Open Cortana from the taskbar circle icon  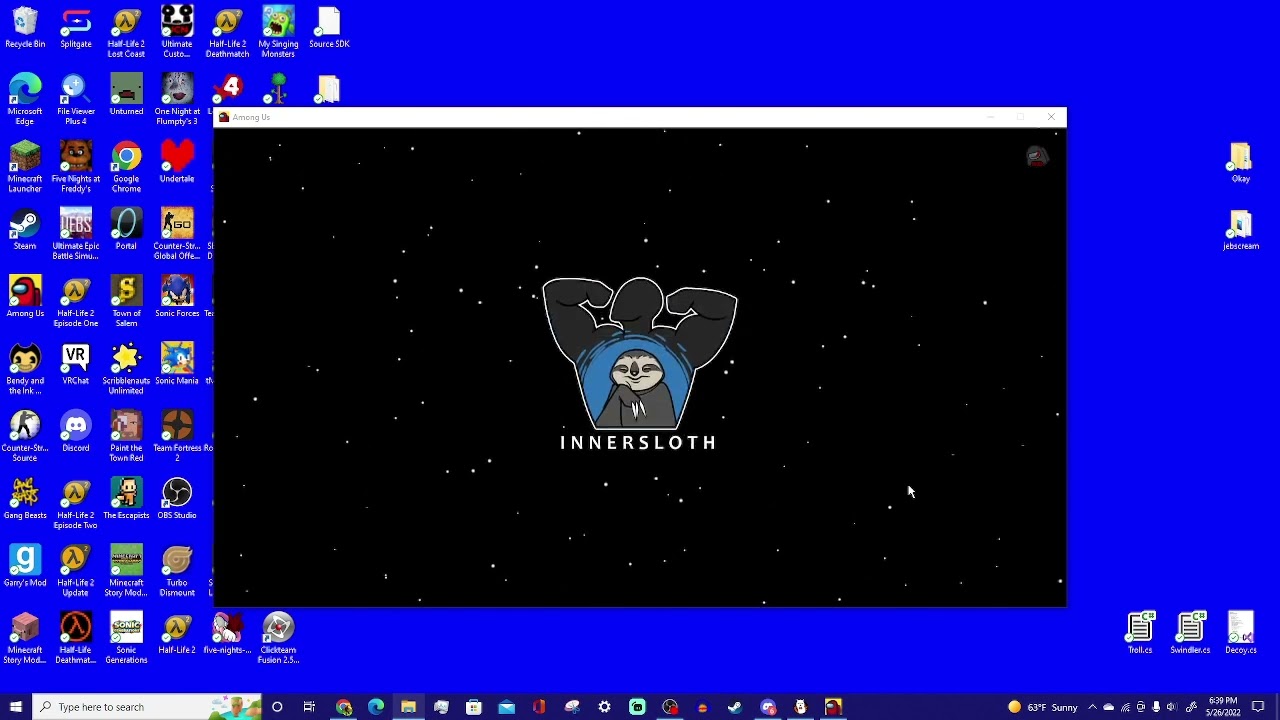(x=277, y=707)
